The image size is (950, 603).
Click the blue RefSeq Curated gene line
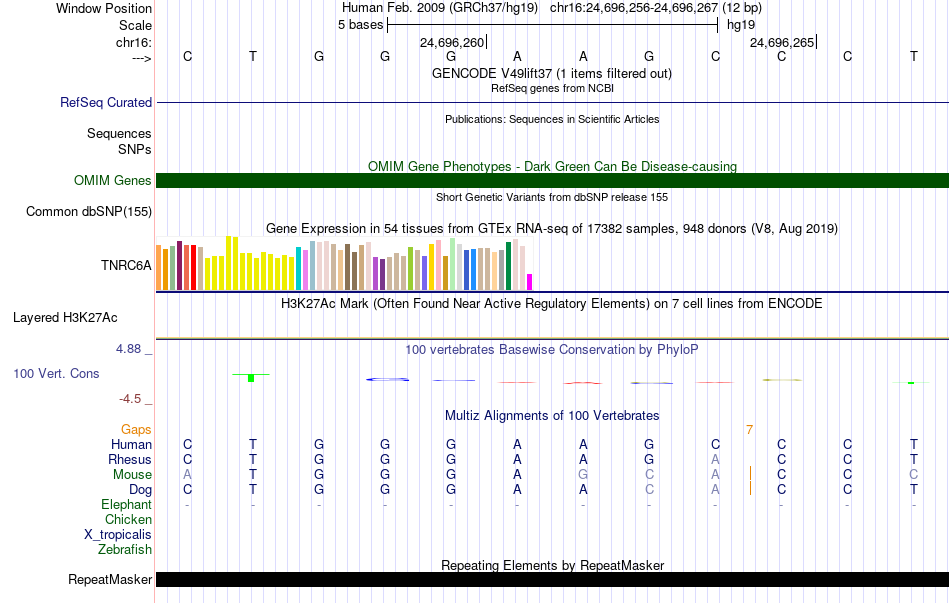point(552,102)
